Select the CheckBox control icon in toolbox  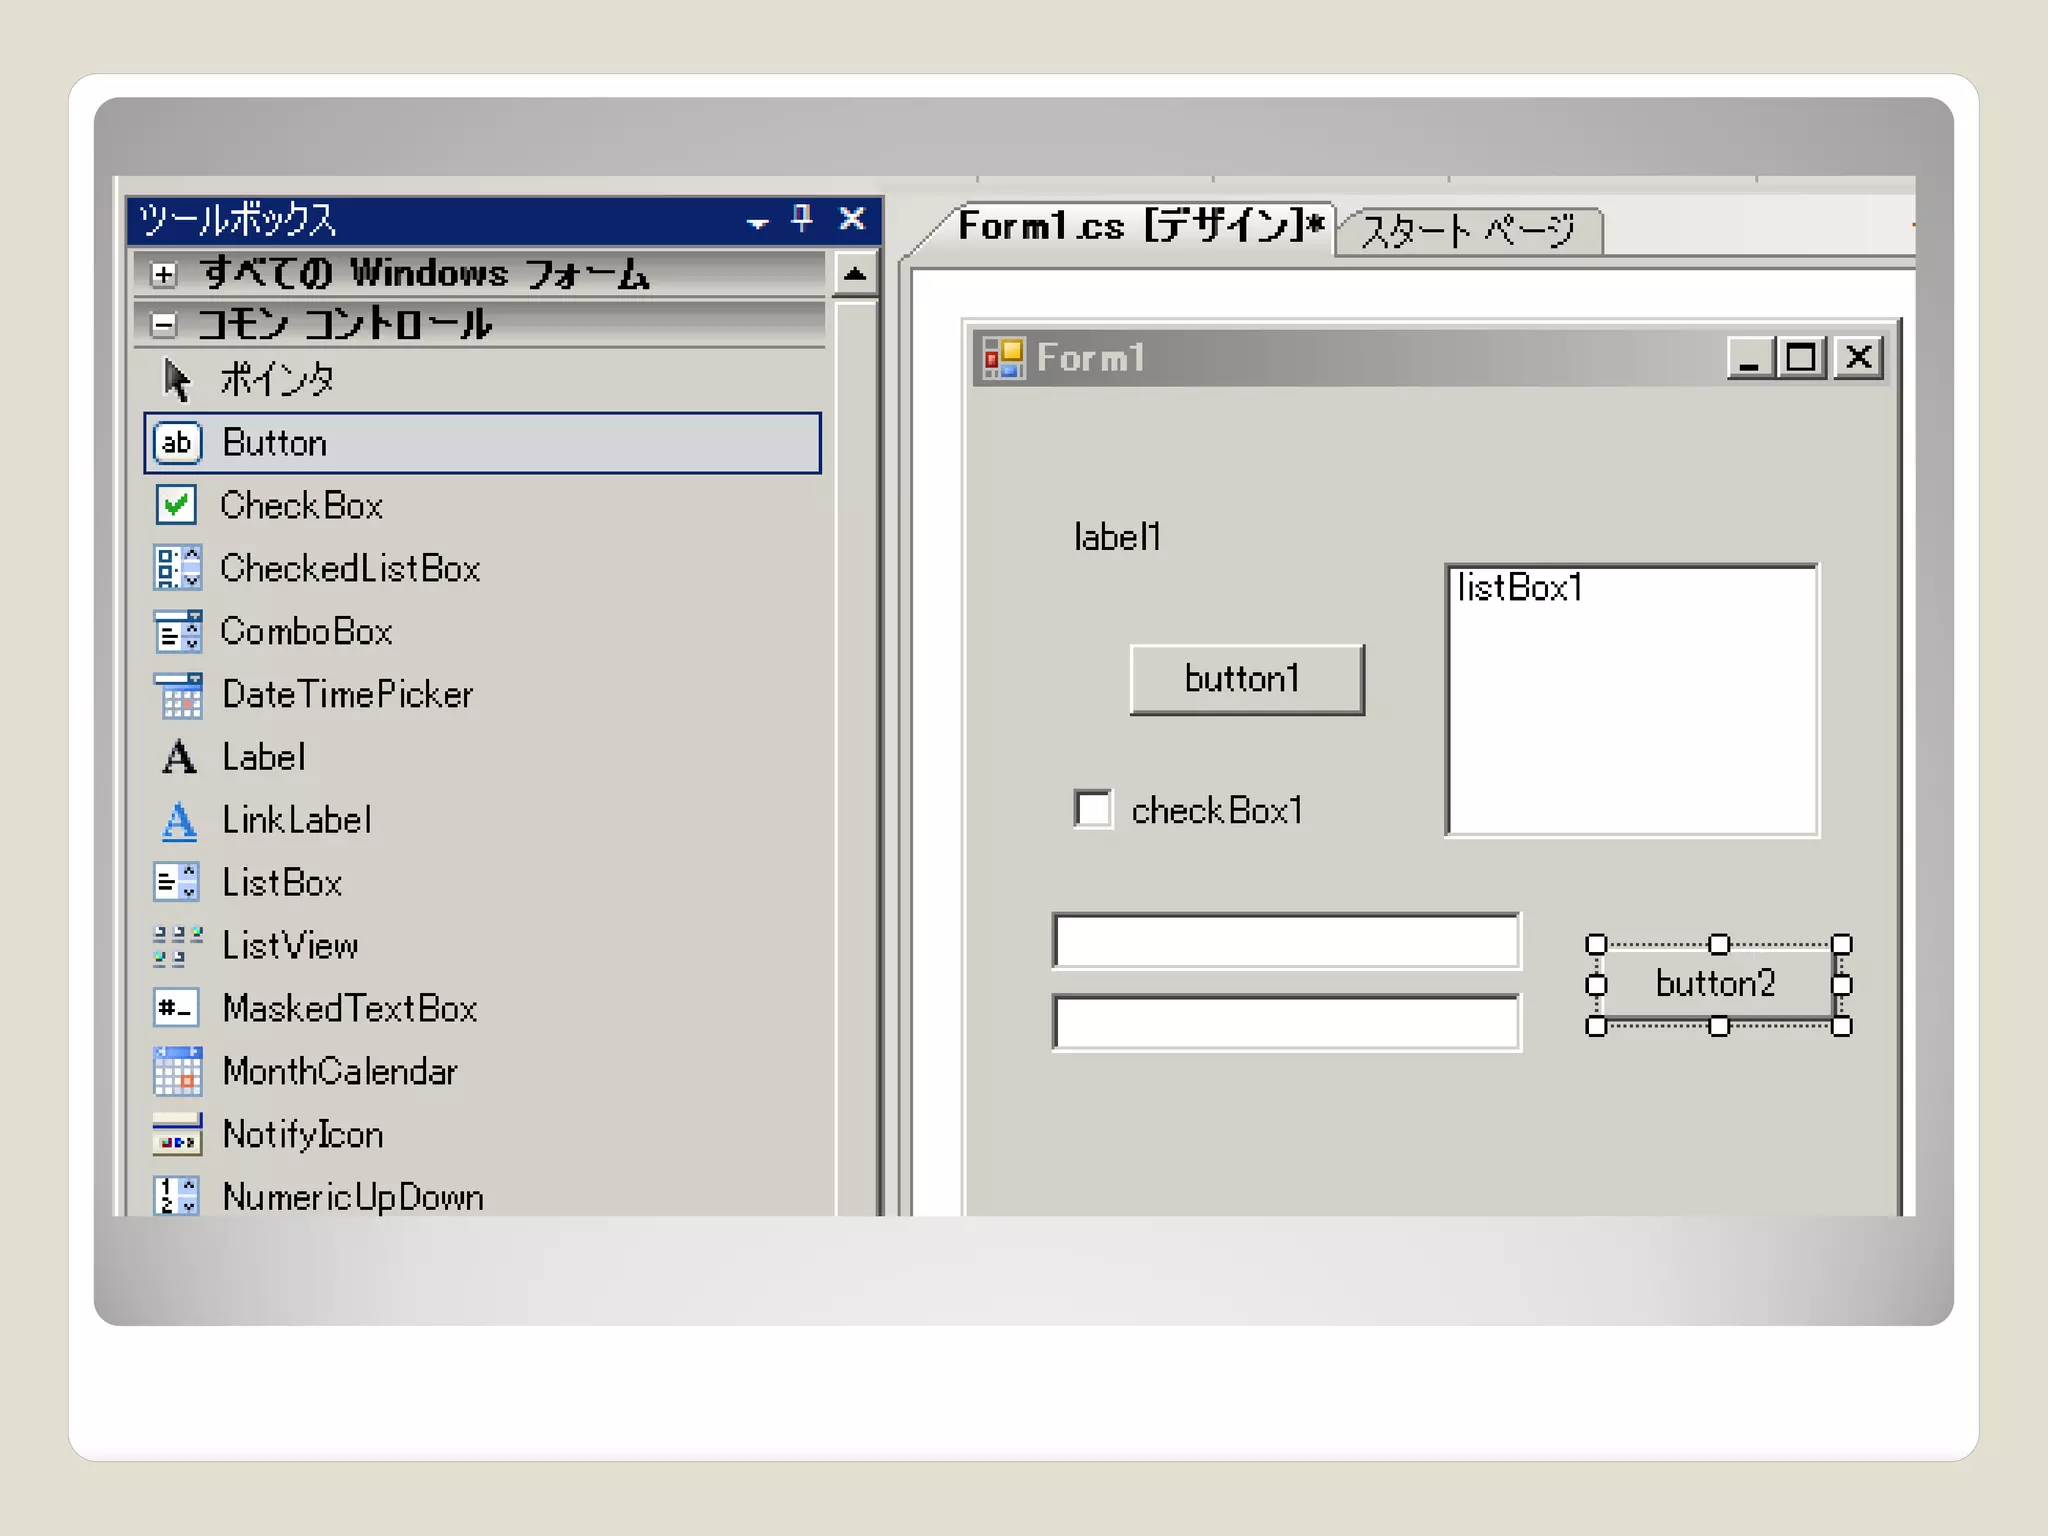[x=177, y=505]
